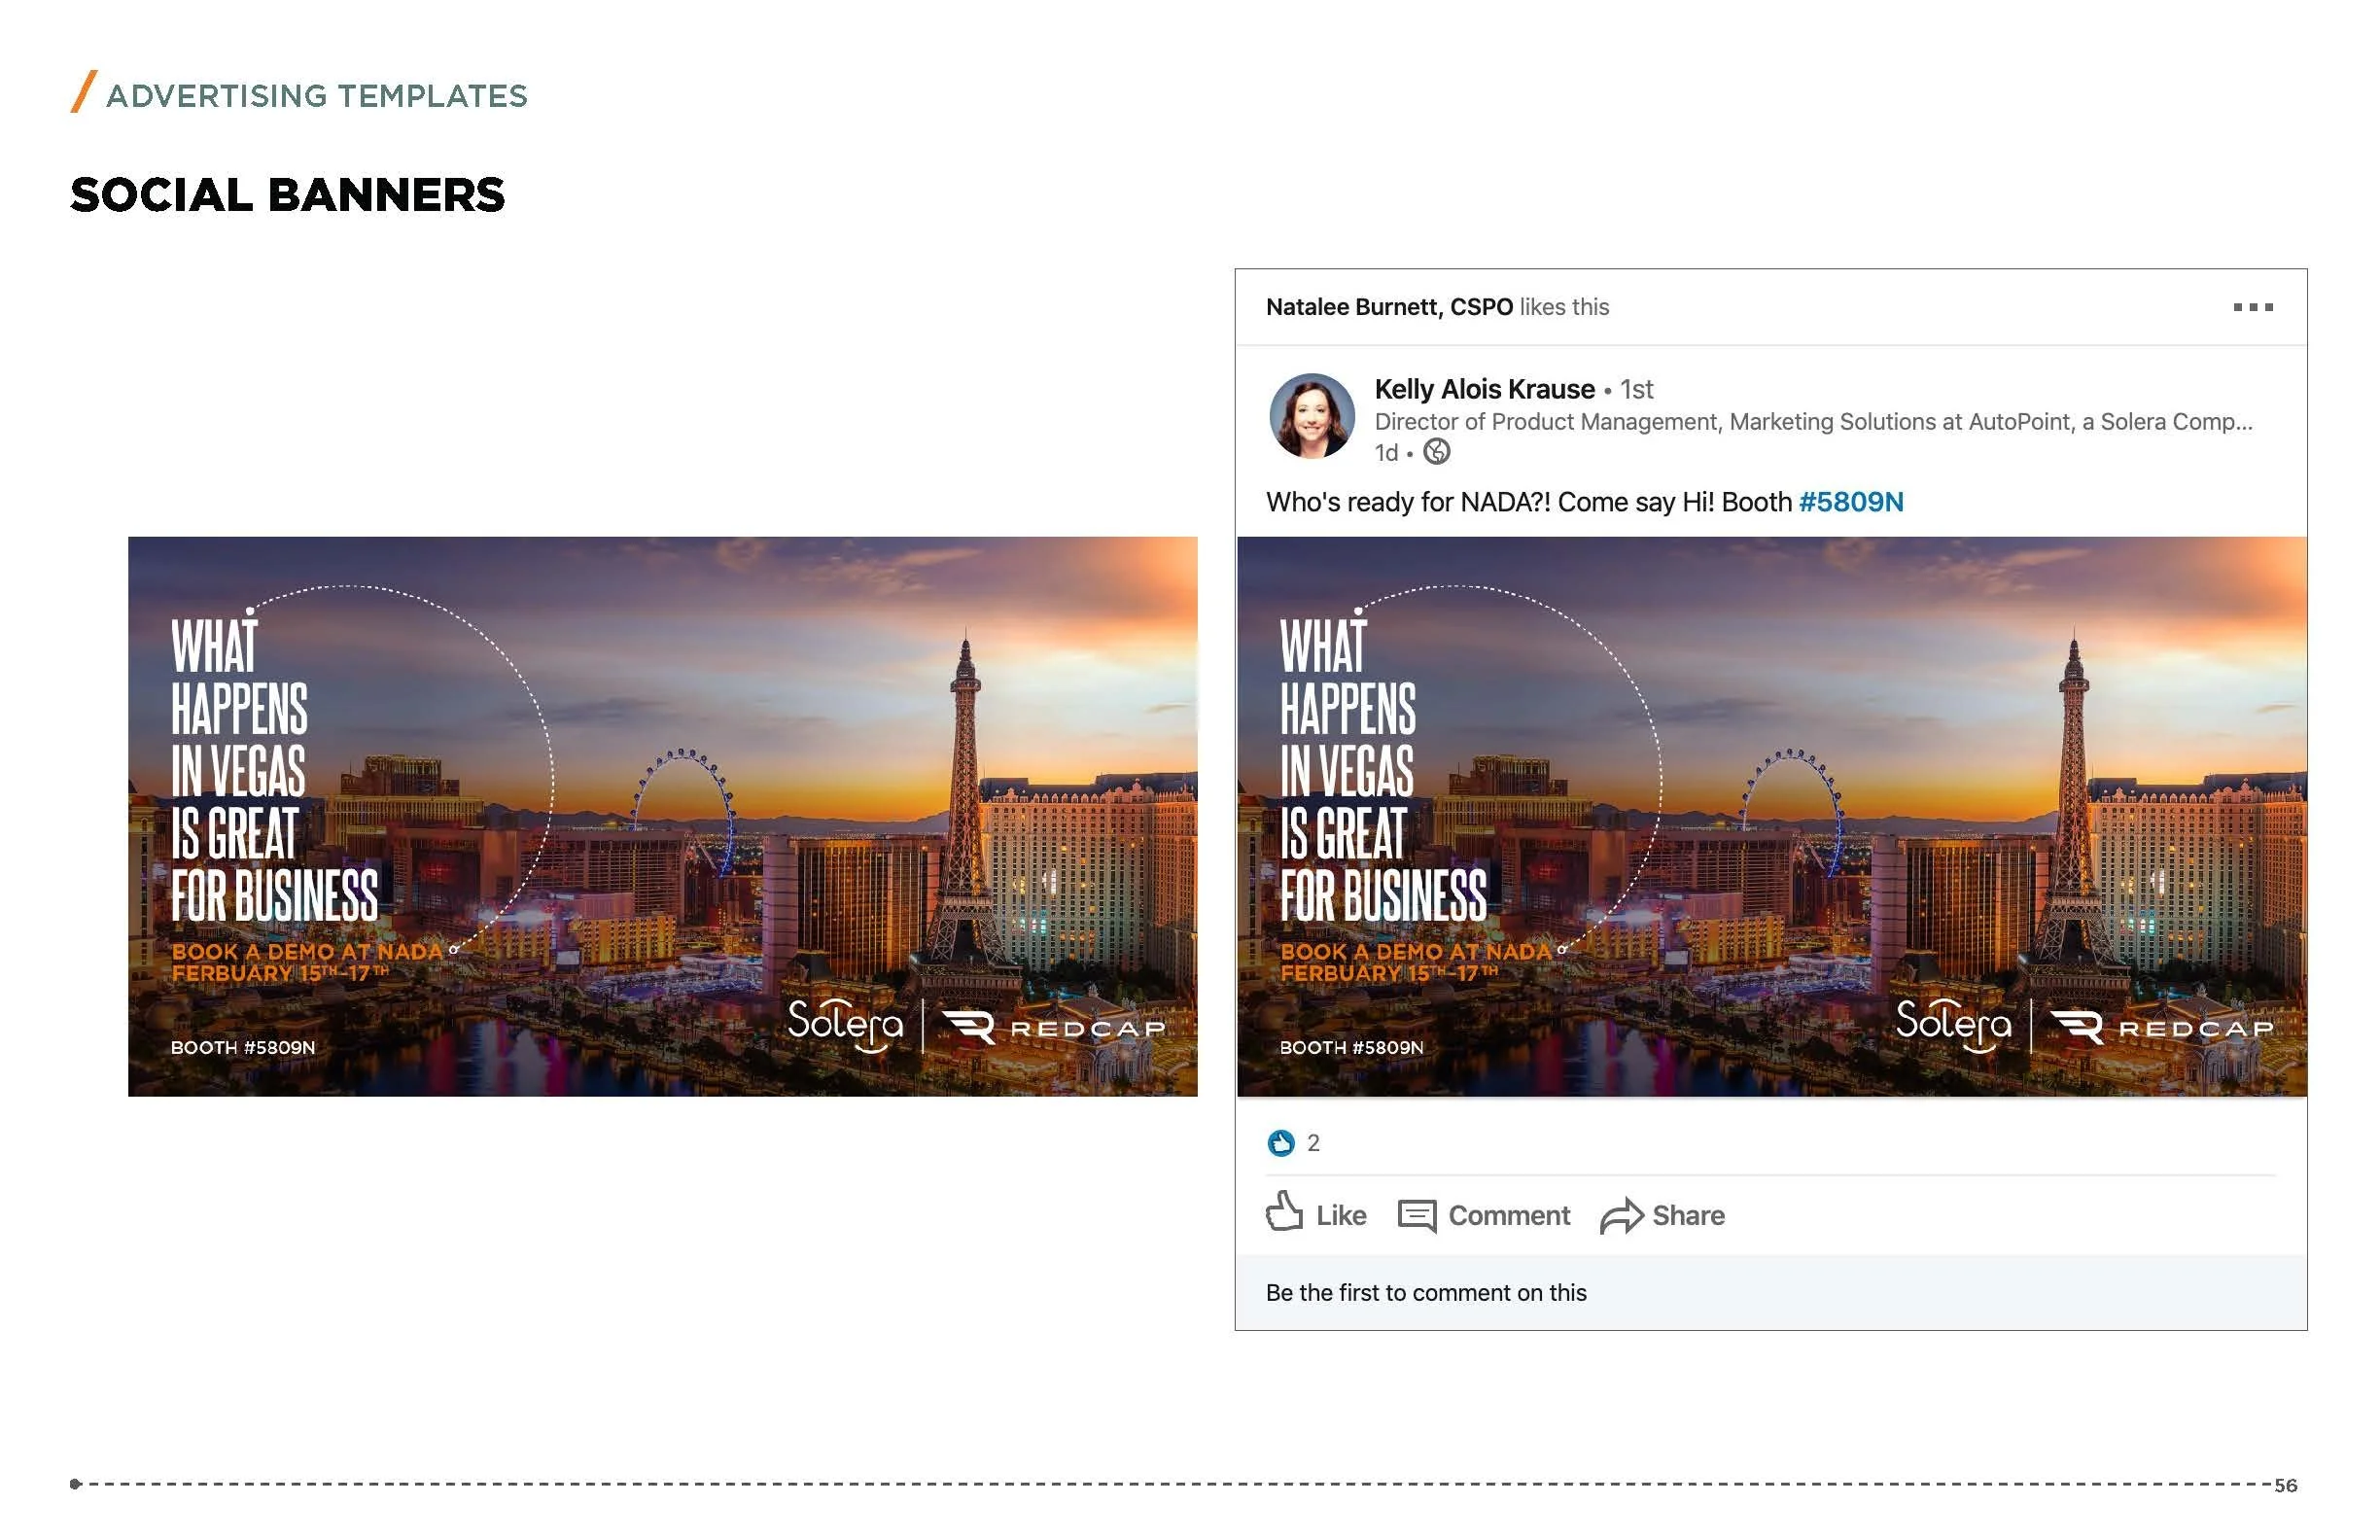Click Kelly Alois Krause's profile photo
The width and height of the screenshot is (2380, 1540).
click(1311, 416)
